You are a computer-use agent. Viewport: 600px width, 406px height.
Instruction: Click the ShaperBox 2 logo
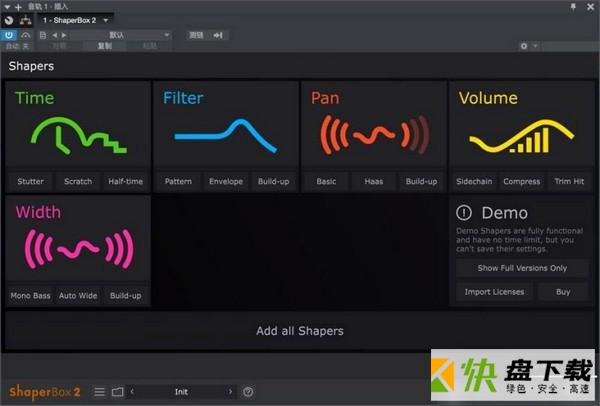point(45,391)
